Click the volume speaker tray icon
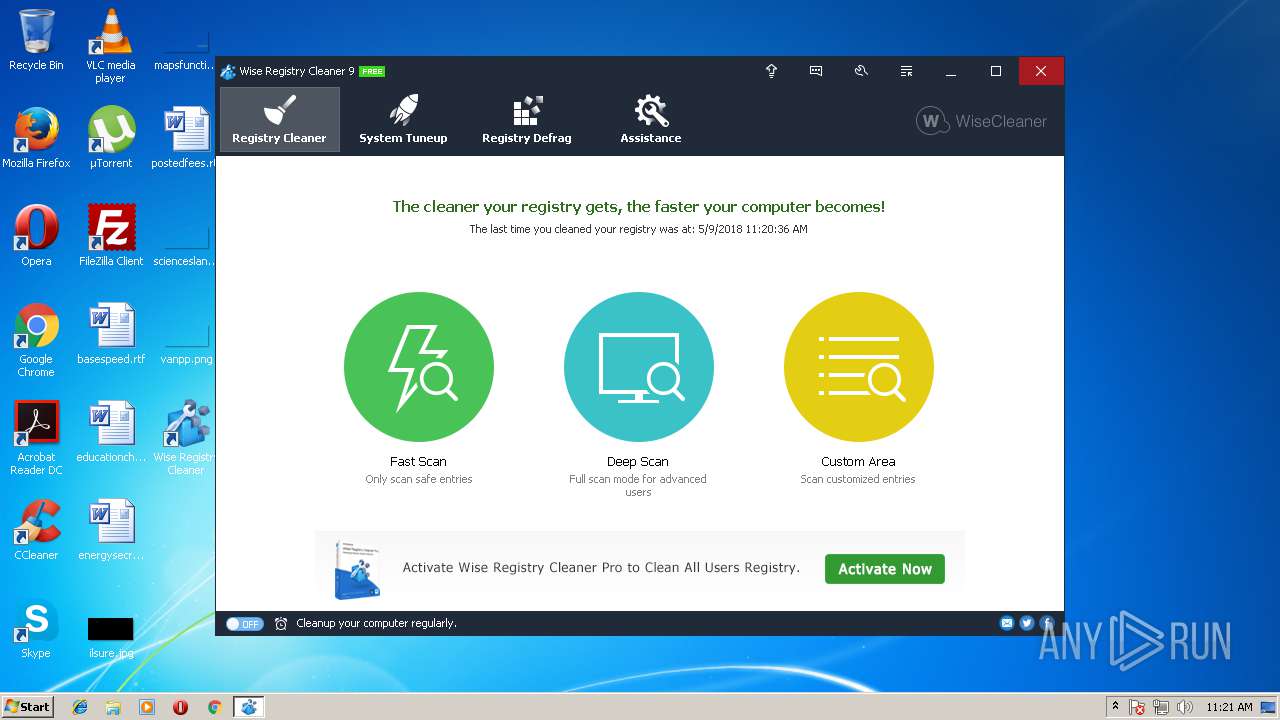 pos(1185,707)
